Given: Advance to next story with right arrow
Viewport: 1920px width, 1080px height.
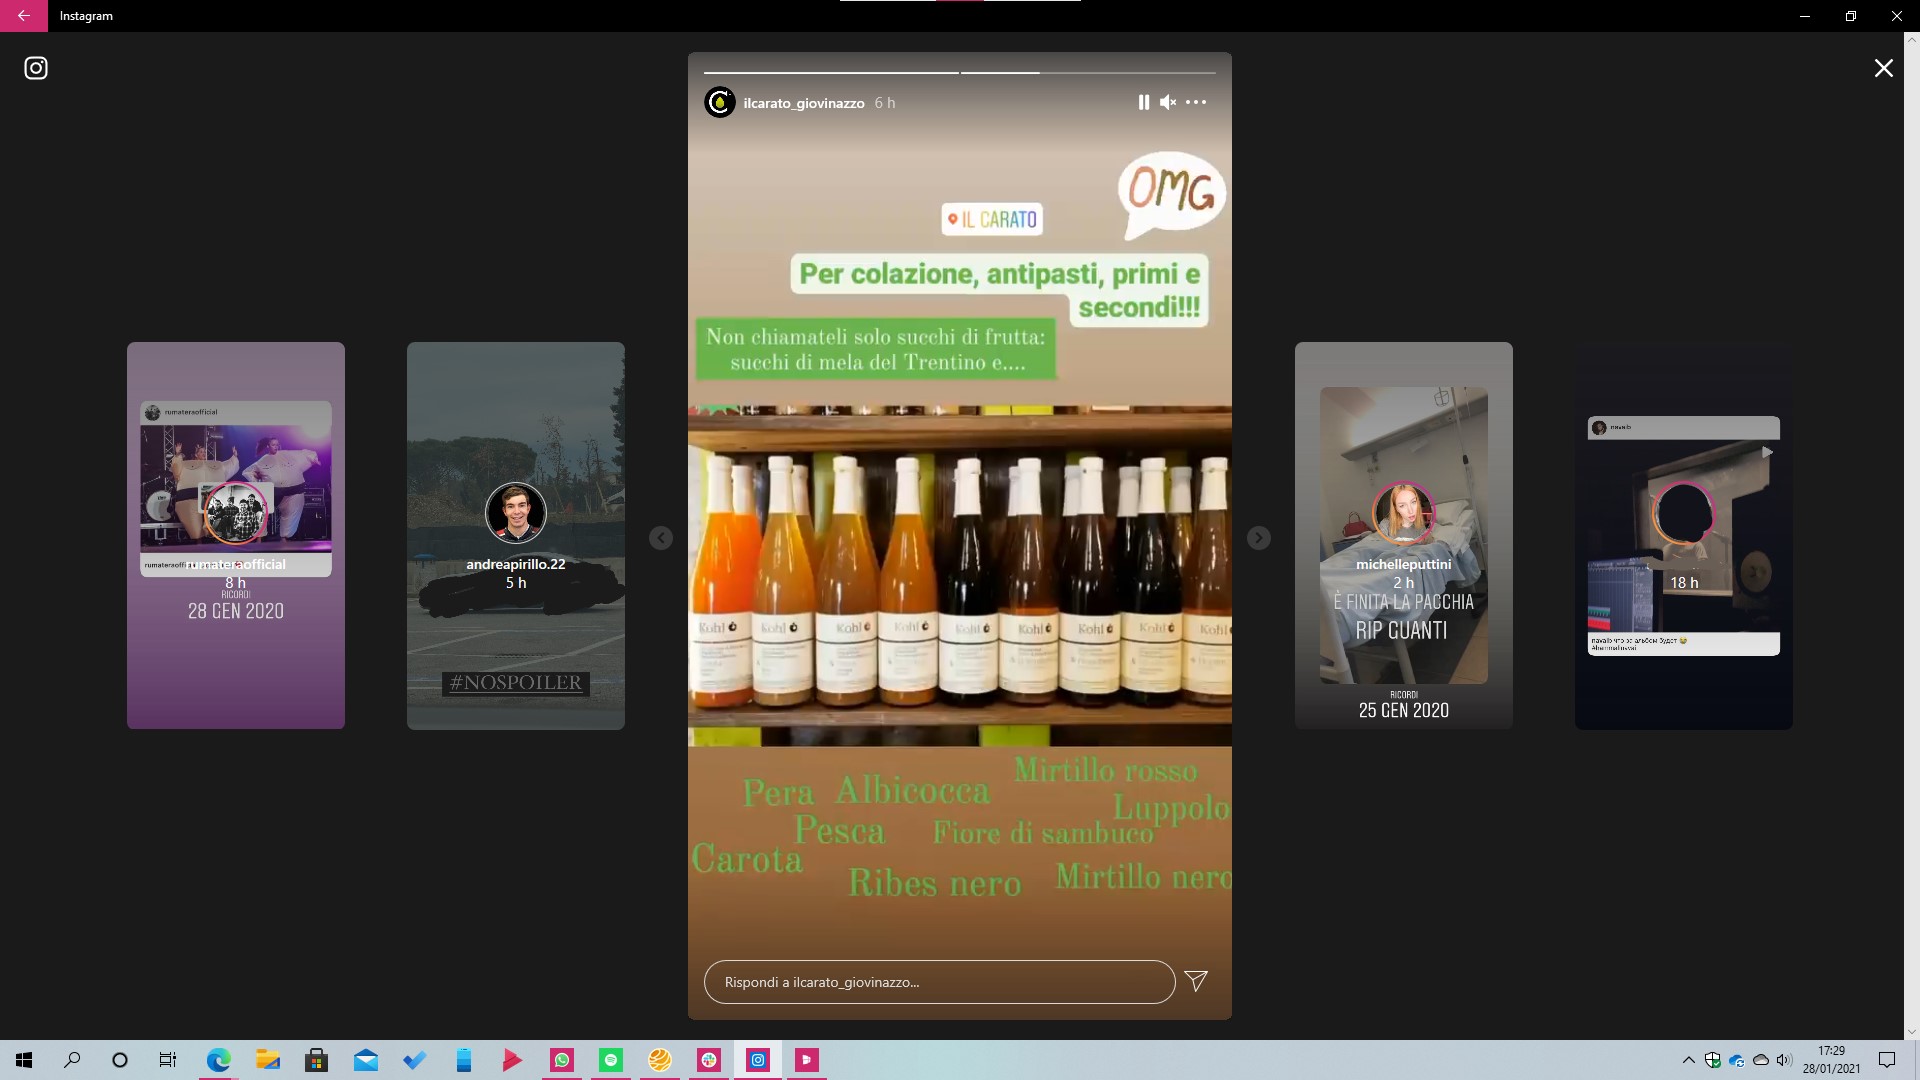Looking at the screenshot, I should coord(1259,538).
